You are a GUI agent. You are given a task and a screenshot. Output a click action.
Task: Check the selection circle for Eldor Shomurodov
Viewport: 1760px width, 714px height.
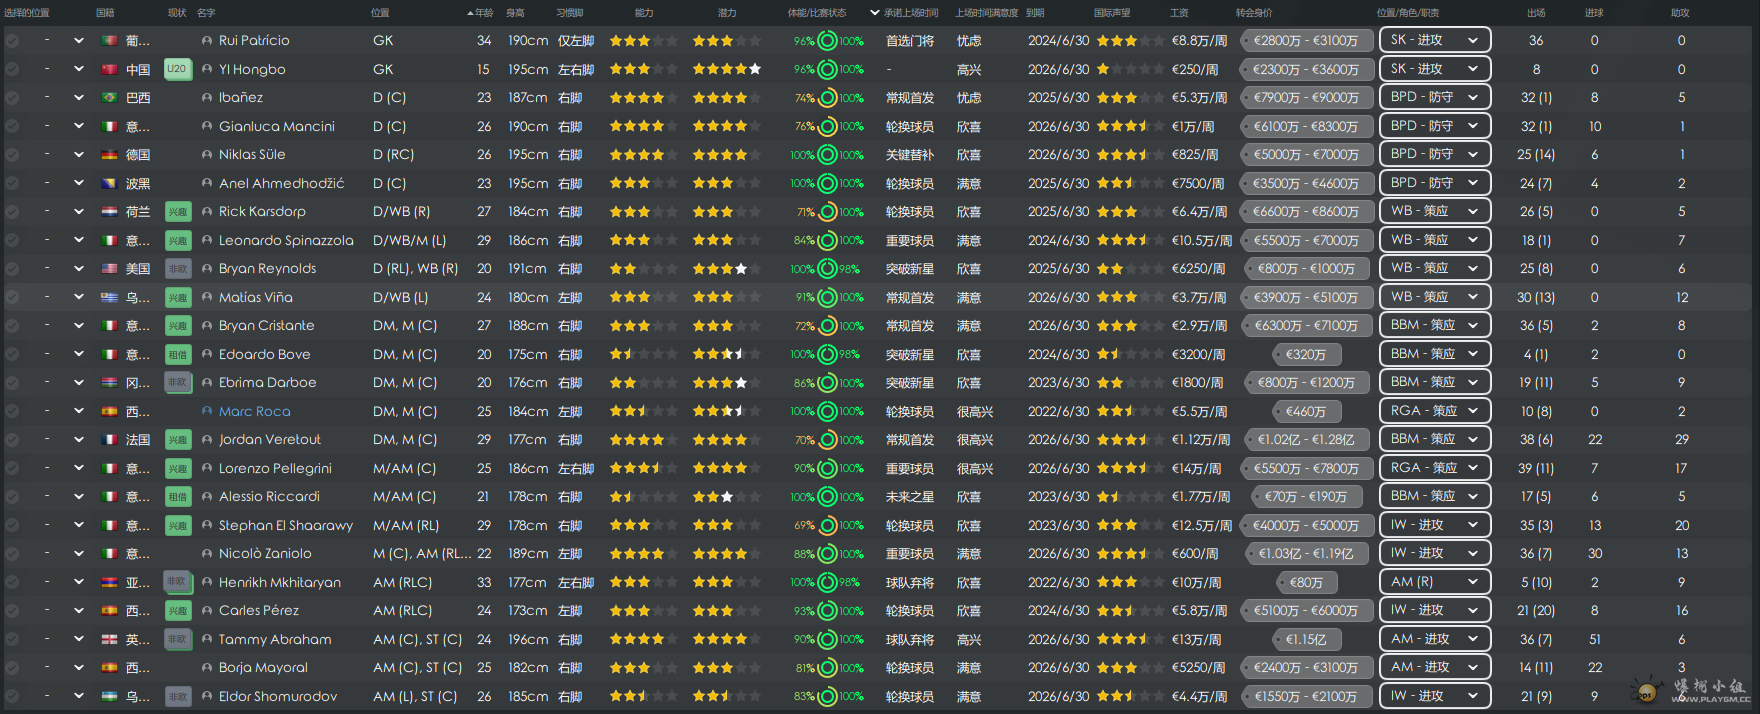coord(12,696)
